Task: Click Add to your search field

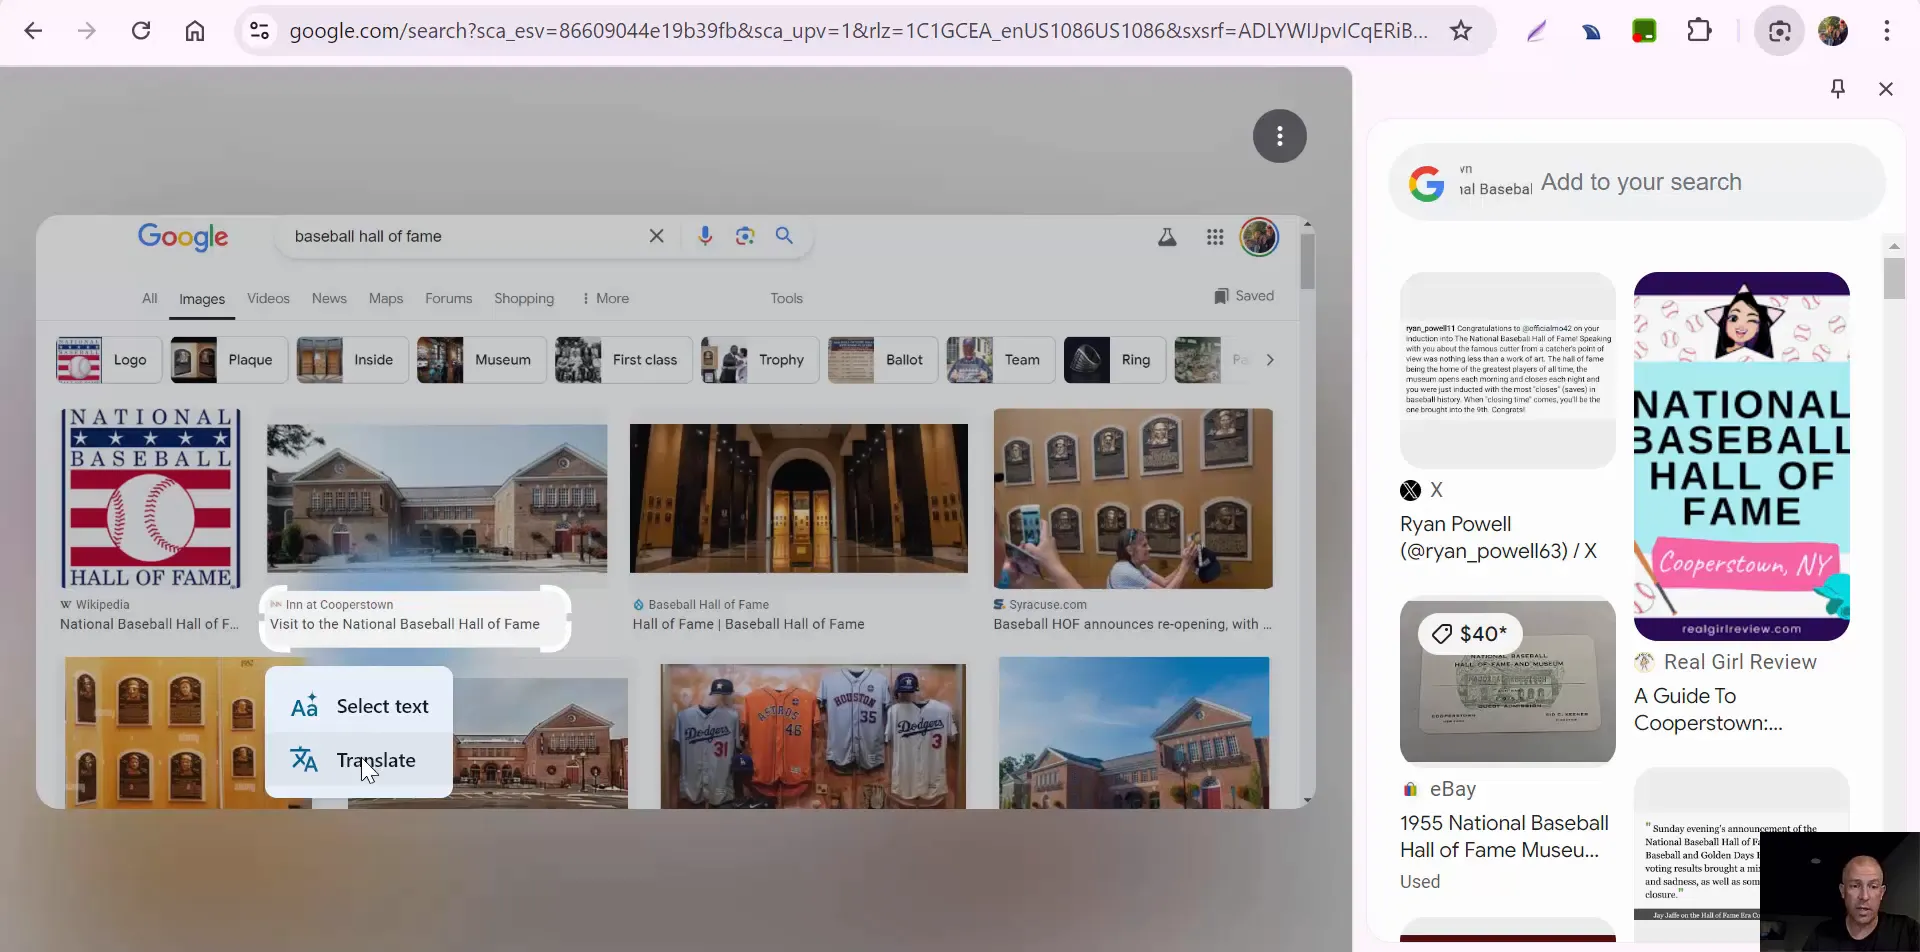Action: [x=1637, y=182]
